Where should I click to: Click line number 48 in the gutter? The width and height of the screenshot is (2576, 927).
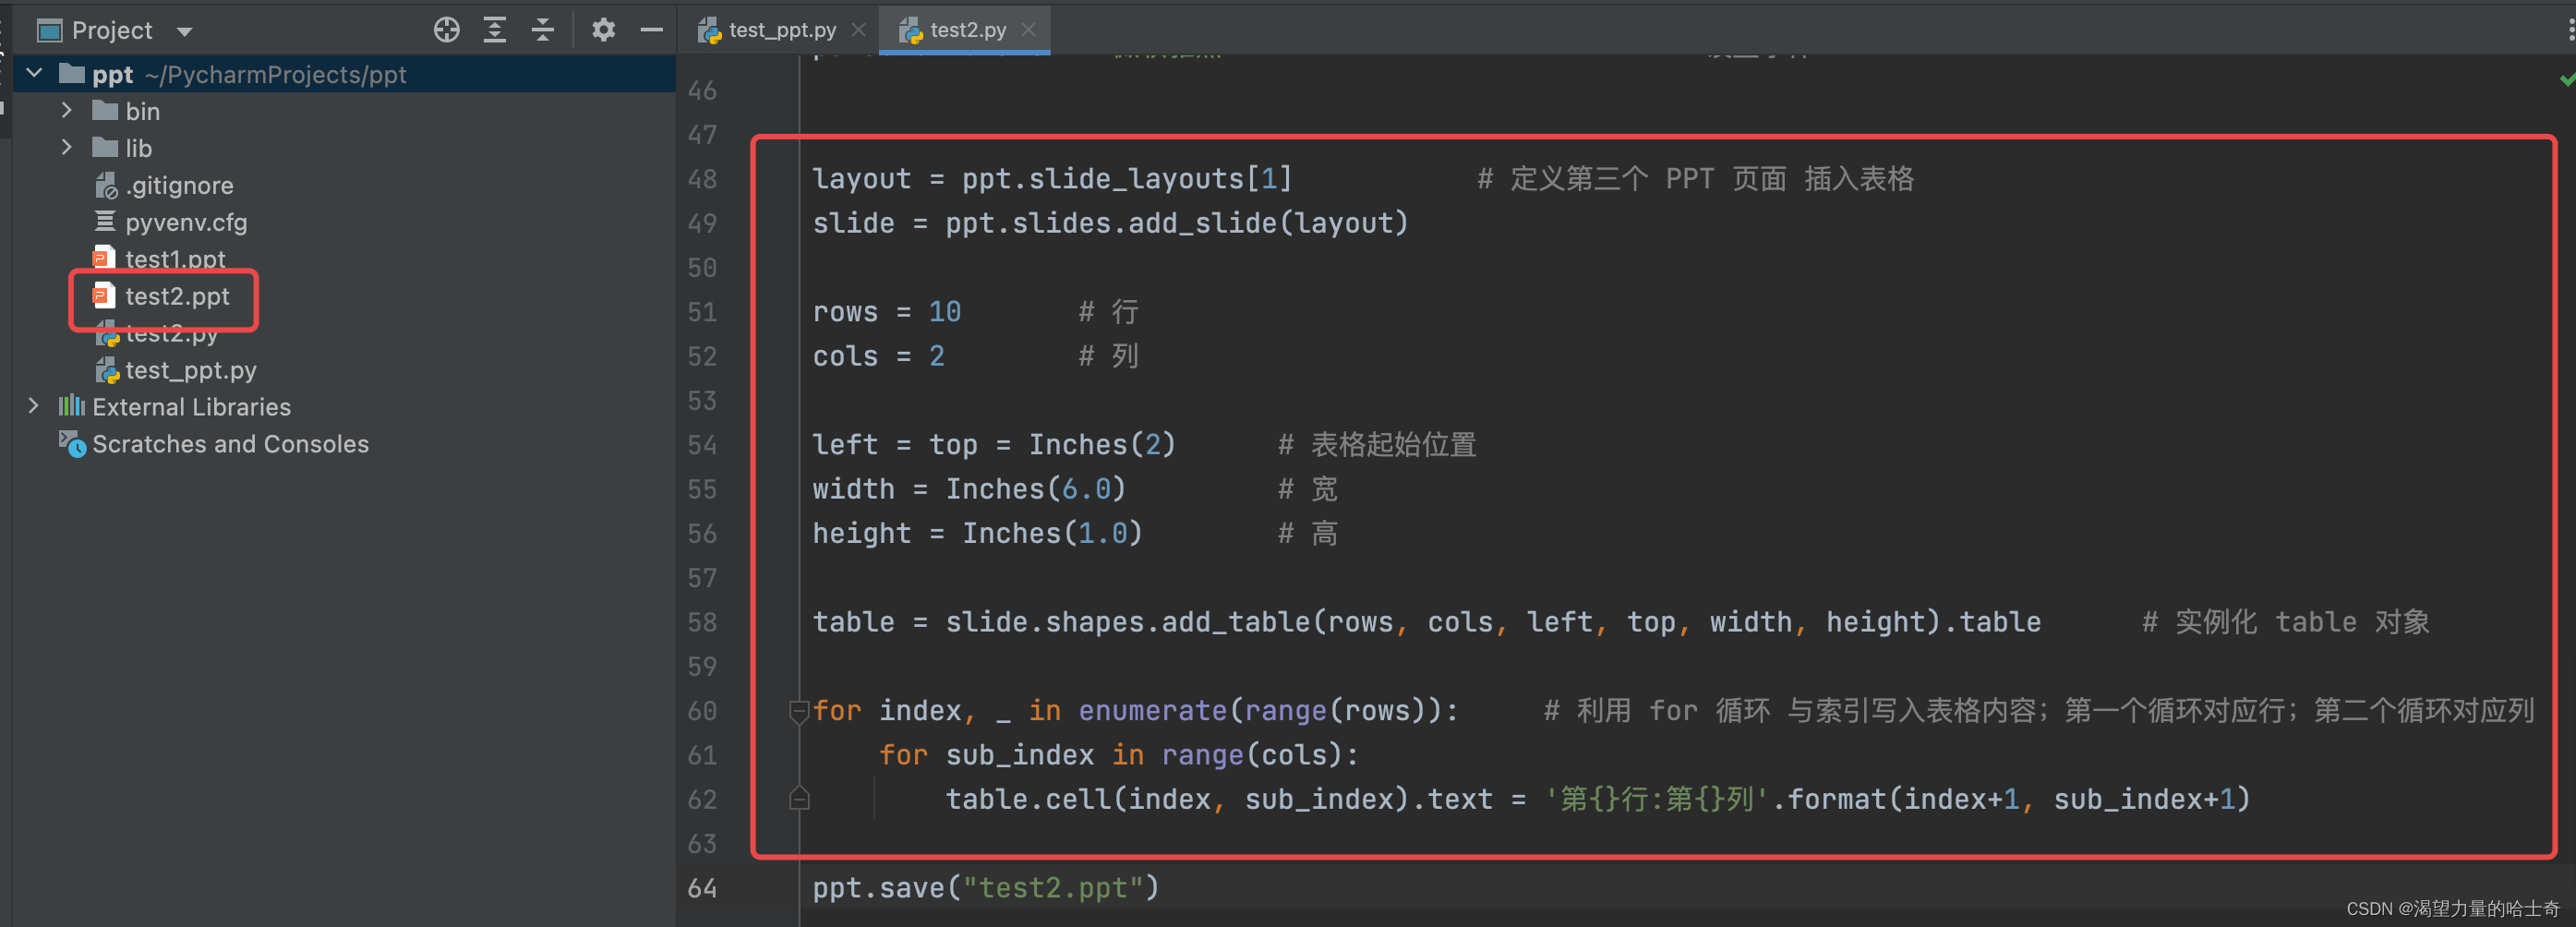pyautogui.click(x=702, y=179)
